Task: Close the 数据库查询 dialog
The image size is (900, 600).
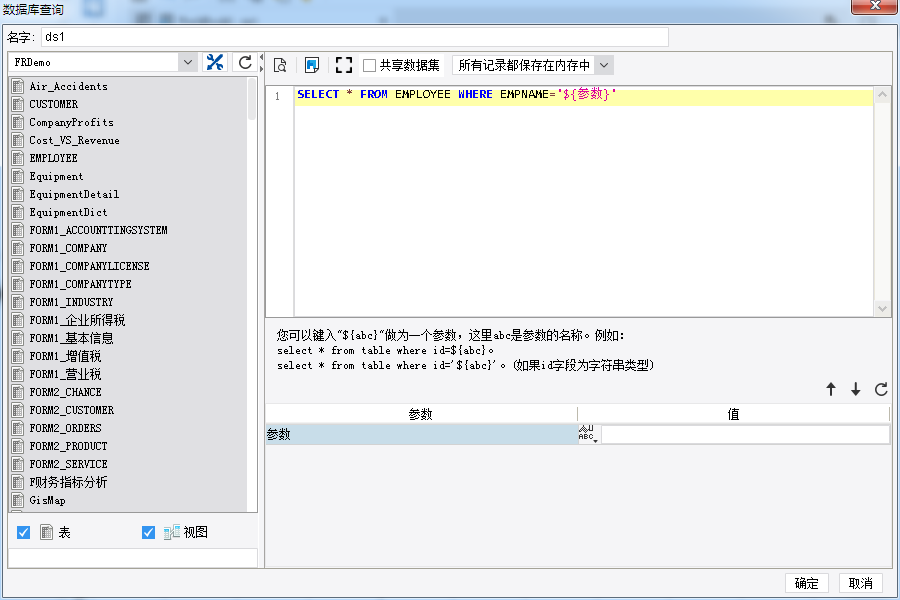Action: (875, 6)
